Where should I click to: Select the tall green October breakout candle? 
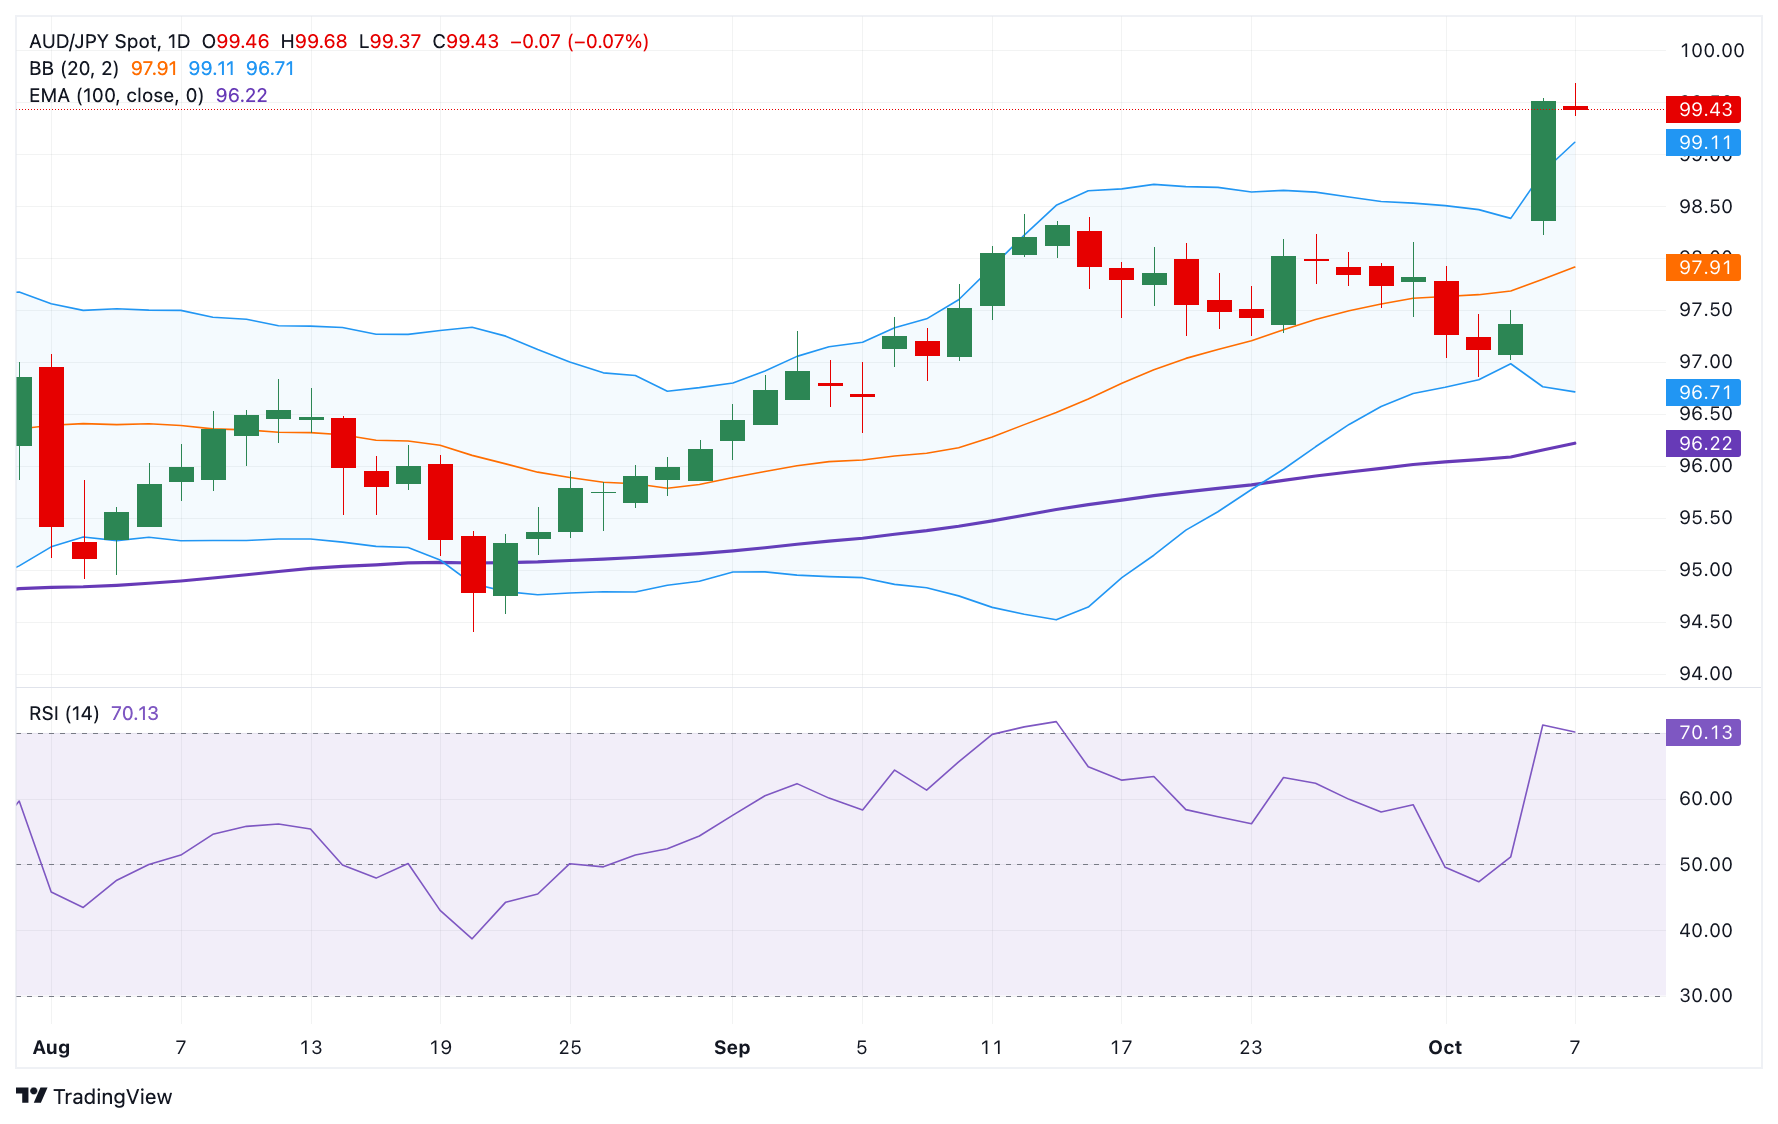click(1543, 160)
